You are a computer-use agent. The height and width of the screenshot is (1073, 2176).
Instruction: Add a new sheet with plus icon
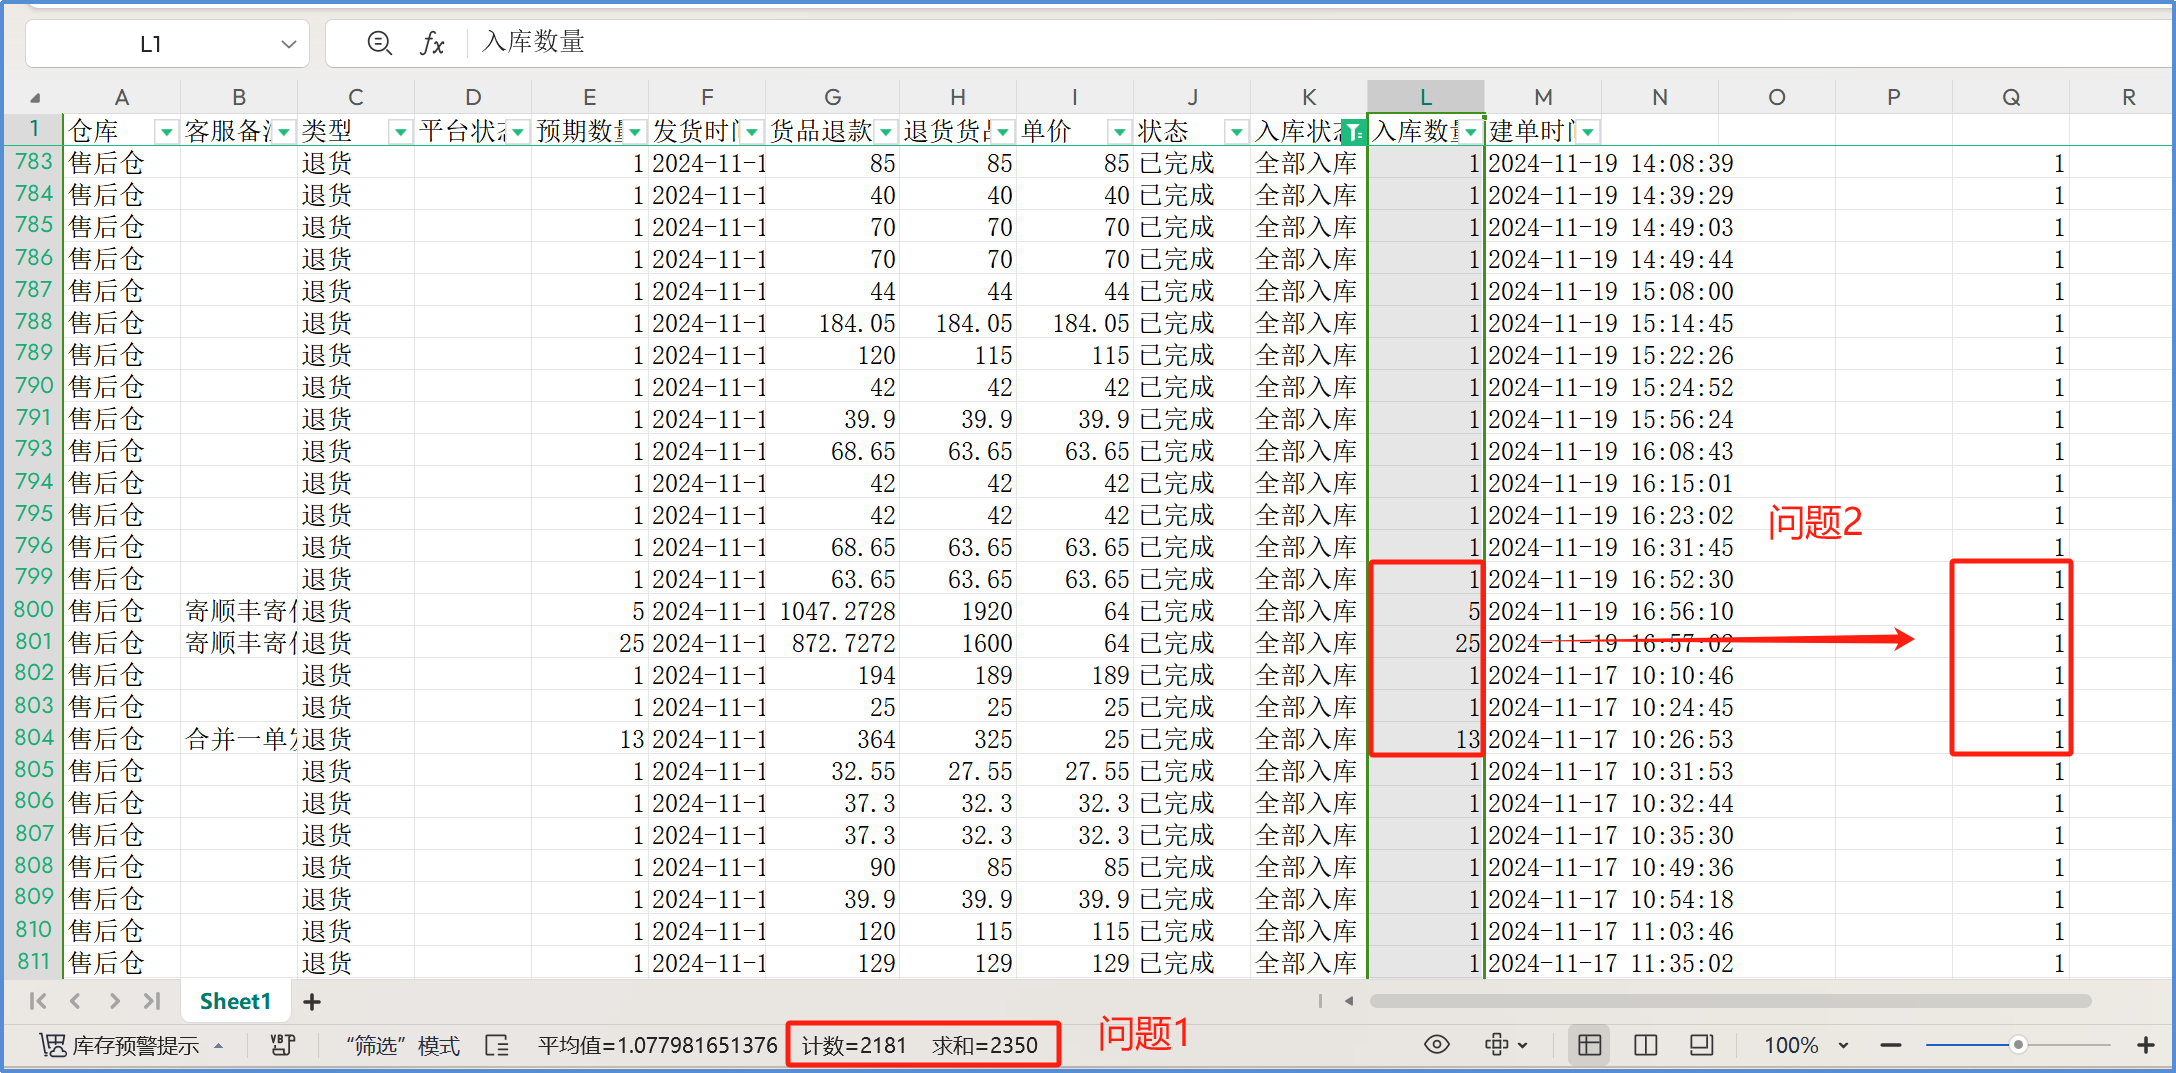[312, 1001]
